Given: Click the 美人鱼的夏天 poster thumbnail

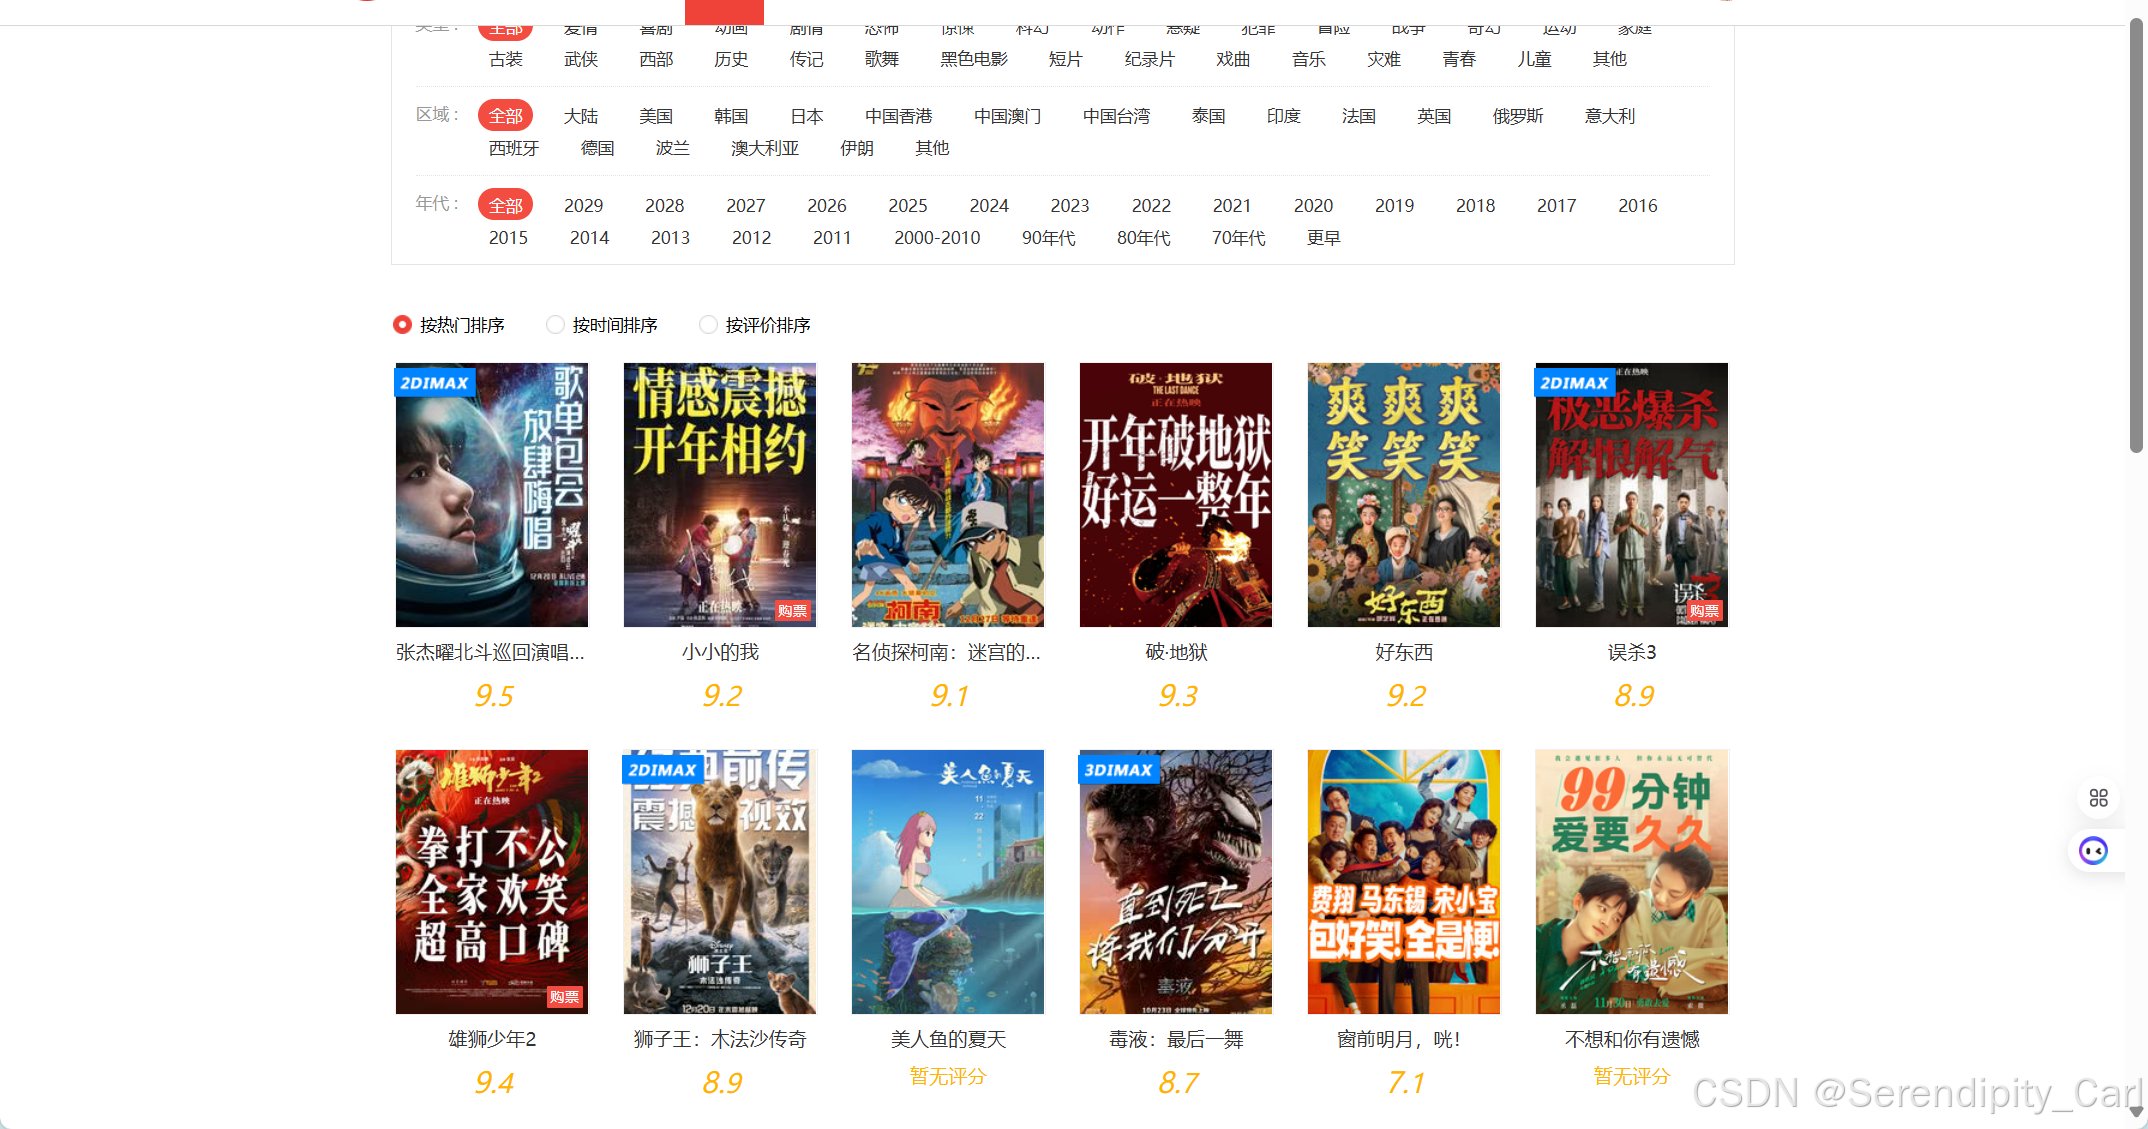Looking at the screenshot, I should 947,881.
